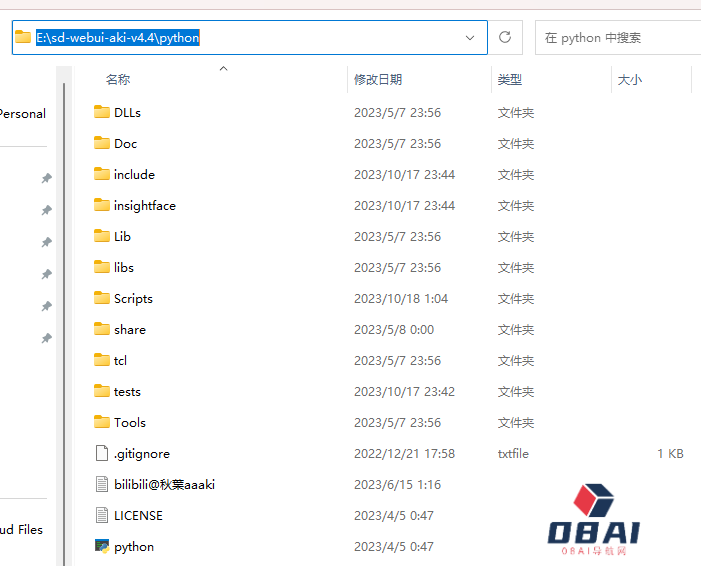
Task: Open the Lib folder
Action: 122,236
